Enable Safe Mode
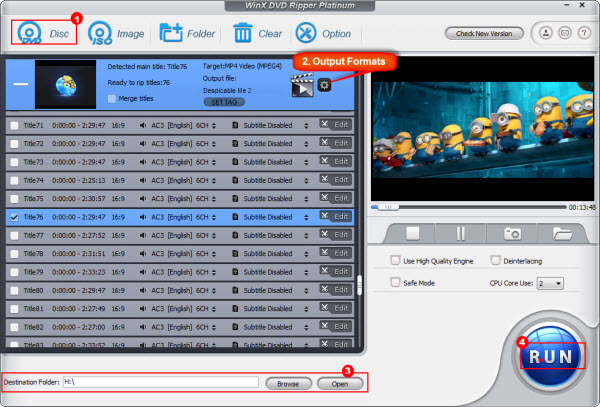600x407 pixels. pyautogui.click(x=395, y=282)
